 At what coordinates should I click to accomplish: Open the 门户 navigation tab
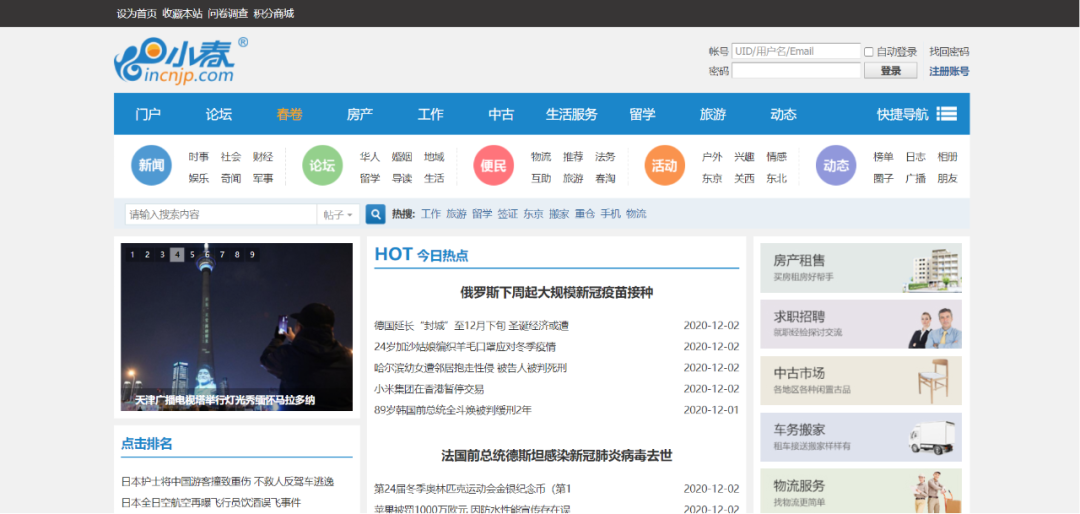148,114
